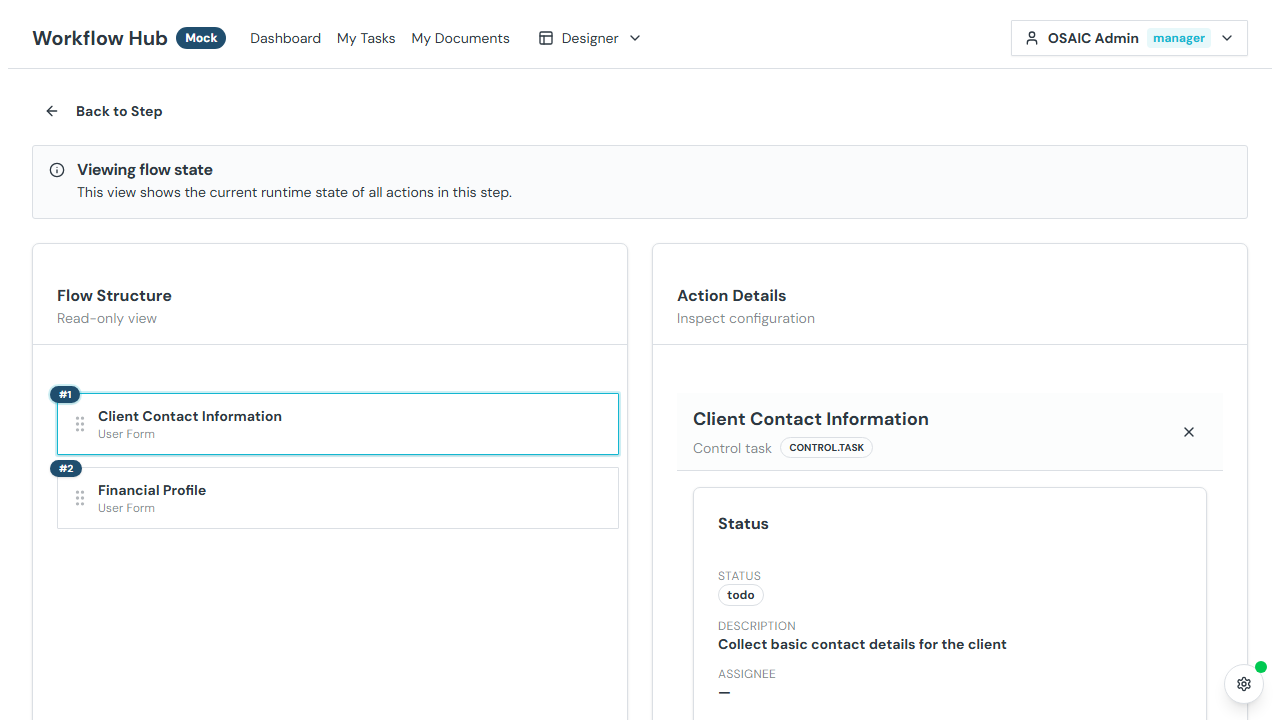The image size is (1280, 720).
Task: Open My Documents
Action: point(460,38)
